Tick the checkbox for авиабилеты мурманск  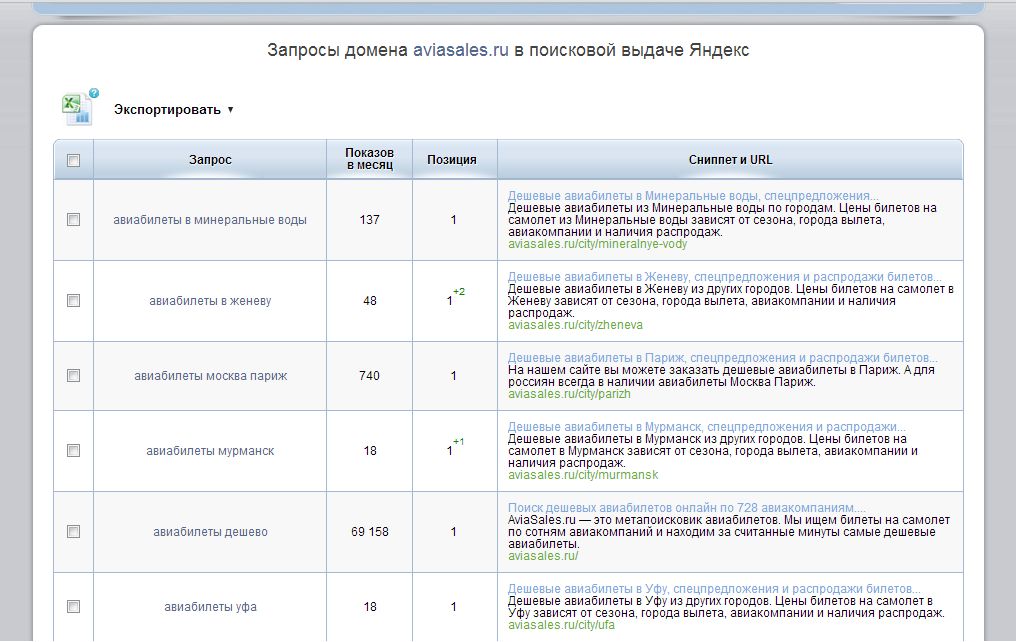73,450
